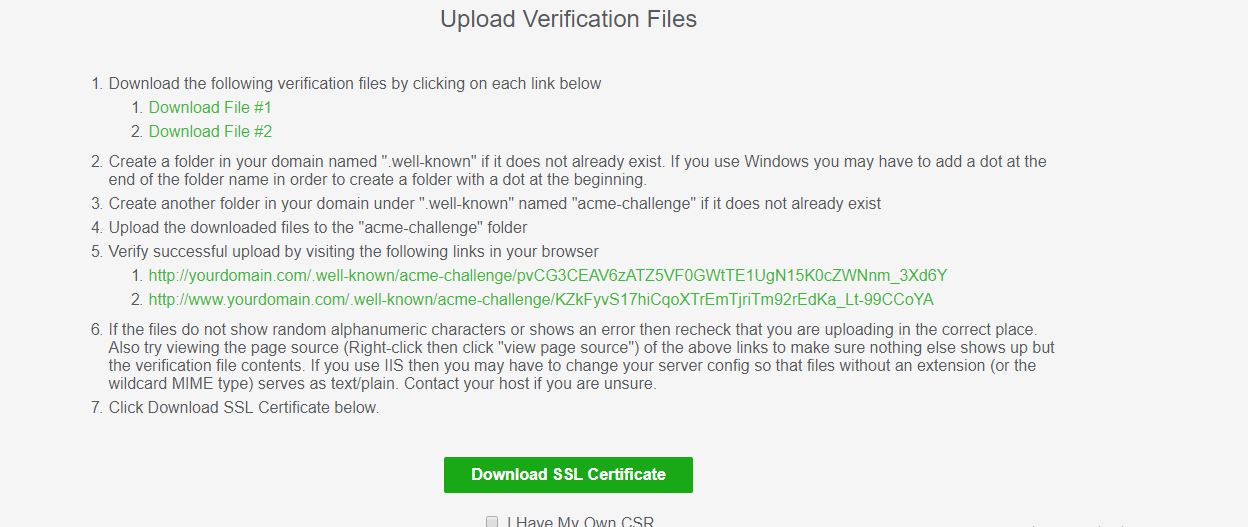Click the I Have My Own CSR label
1248x527 pixels.
(580, 522)
